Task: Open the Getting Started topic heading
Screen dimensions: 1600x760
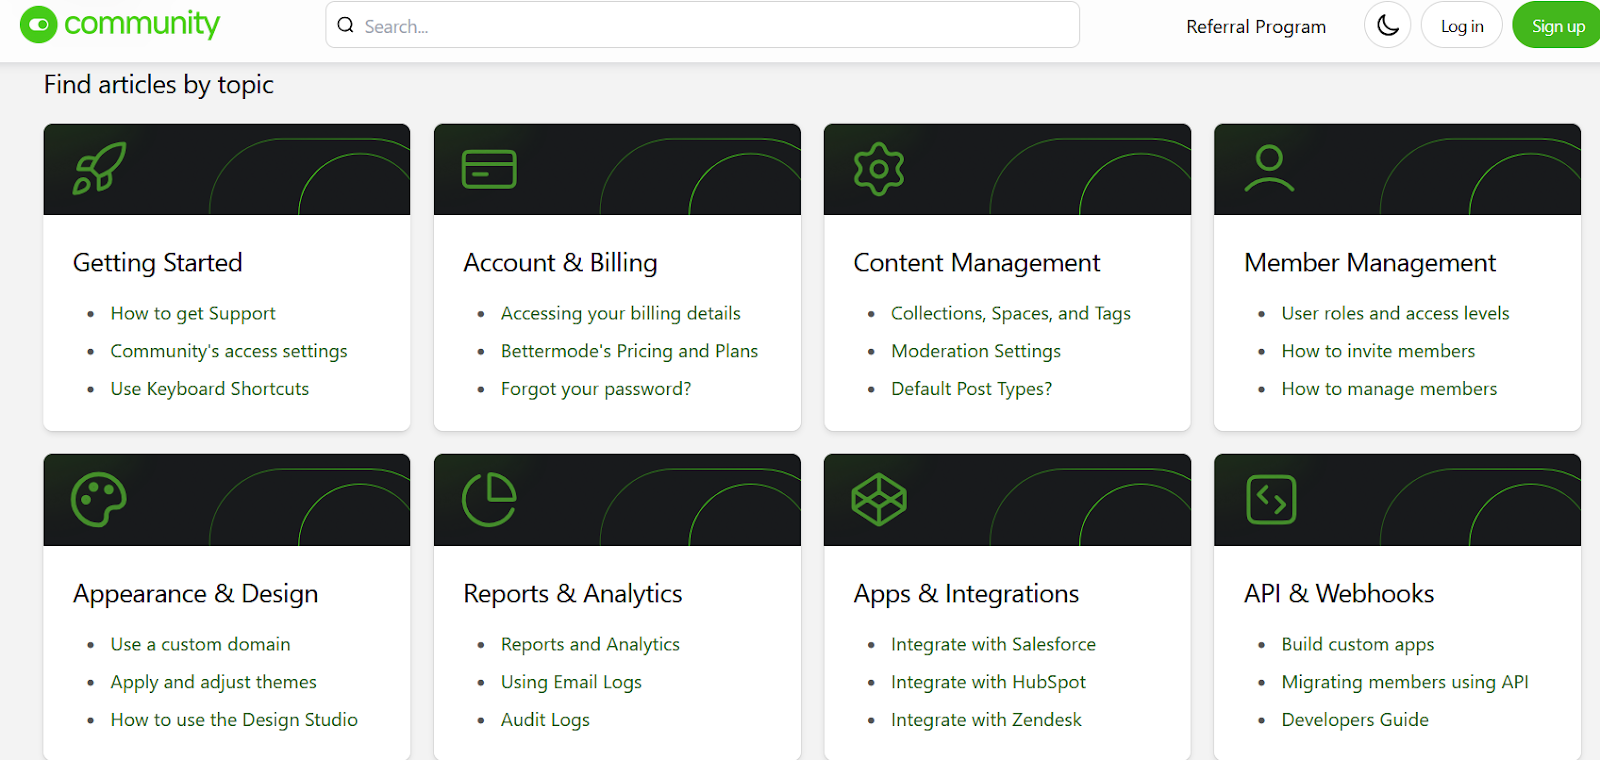Action: [x=158, y=263]
